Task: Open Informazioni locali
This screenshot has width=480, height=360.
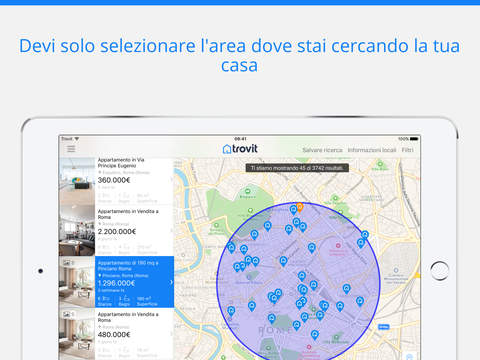Action: (x=372, y=150)
